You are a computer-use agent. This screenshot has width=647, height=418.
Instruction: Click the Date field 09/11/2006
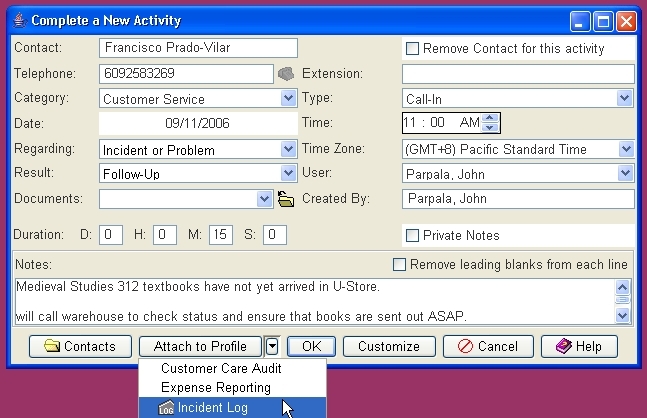tap(198, 123)
